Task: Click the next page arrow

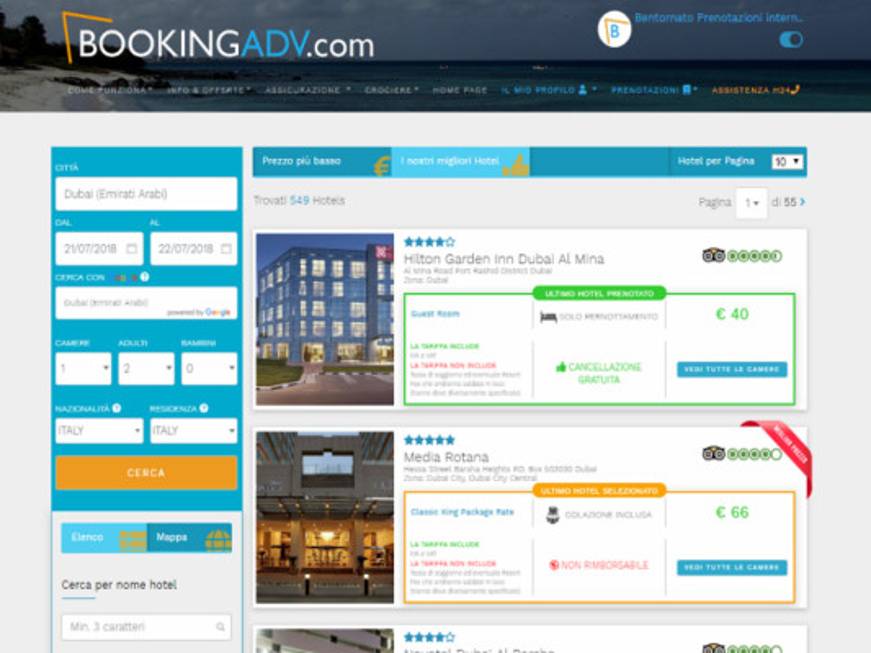Action: tap(802, 202)
